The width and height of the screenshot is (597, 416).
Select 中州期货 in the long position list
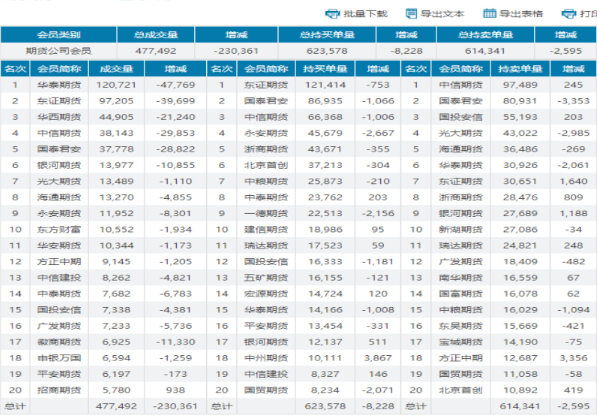266,358
